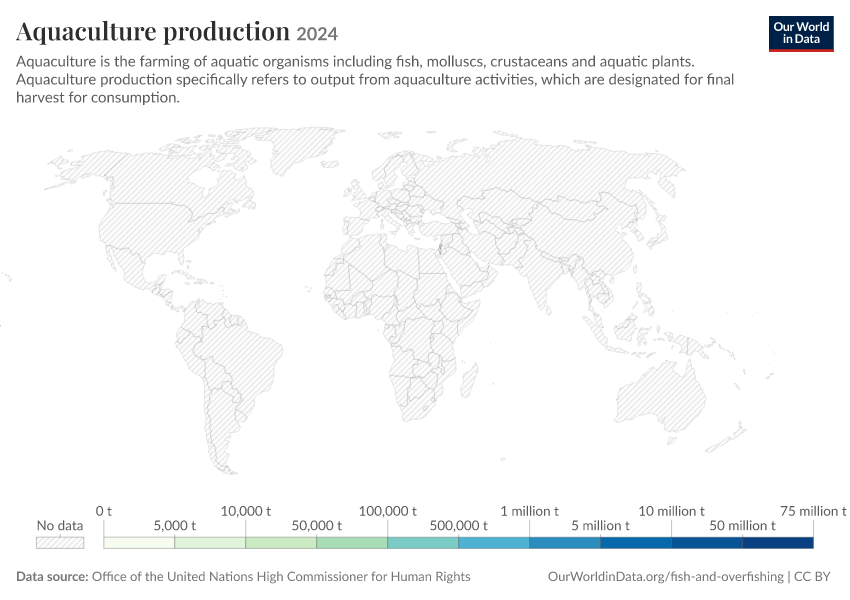Click Brazil on the world map
Screen dimensions: 850x600
click(x=244, y=360)
